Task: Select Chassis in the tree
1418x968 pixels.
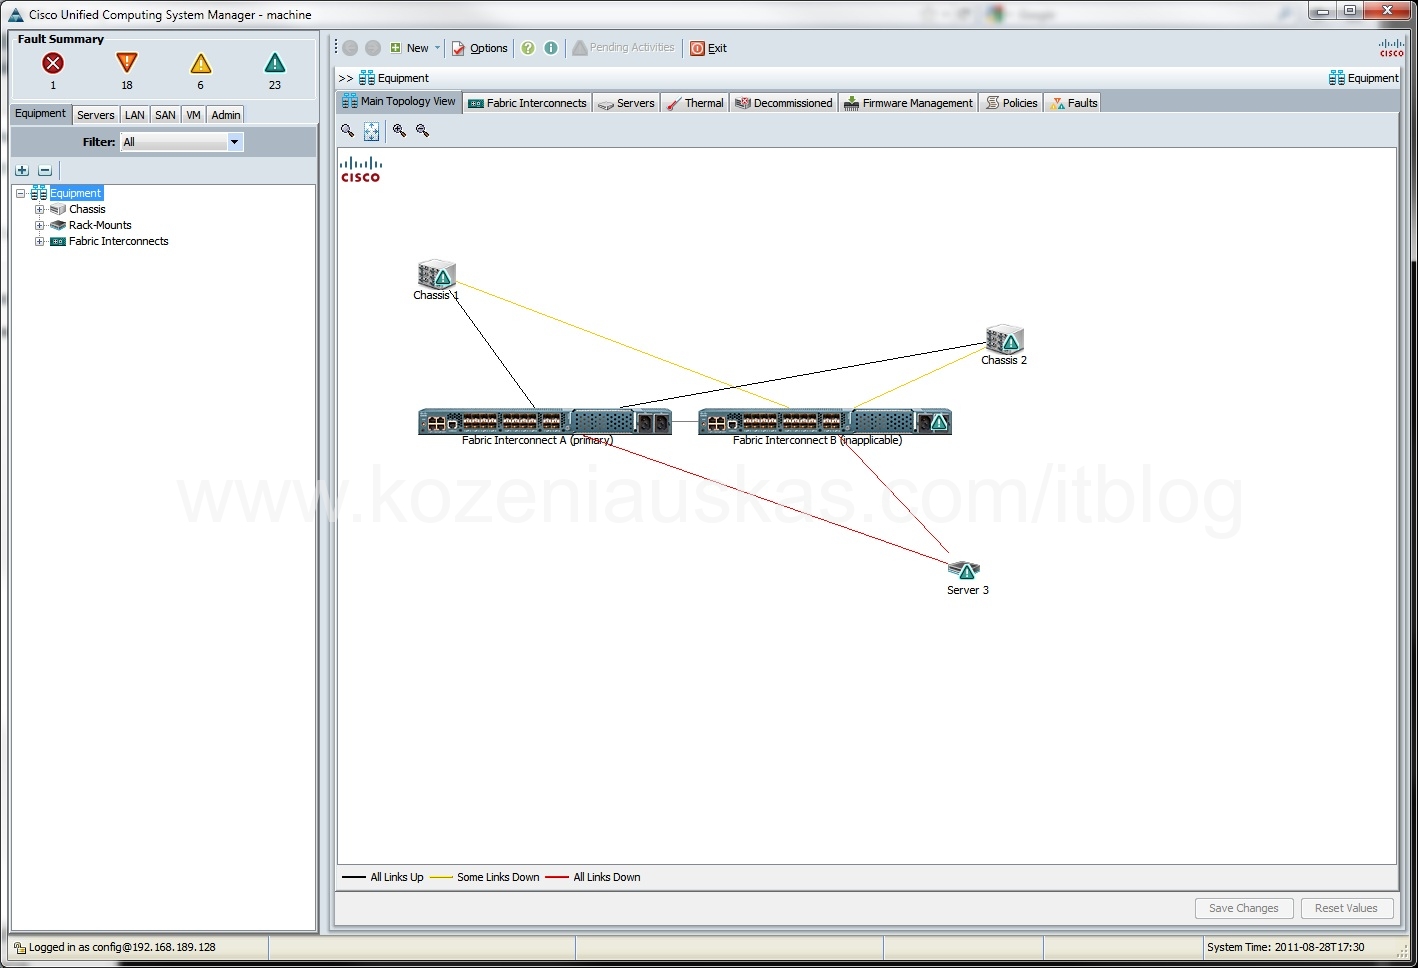Action: click(x=87, y=209)
